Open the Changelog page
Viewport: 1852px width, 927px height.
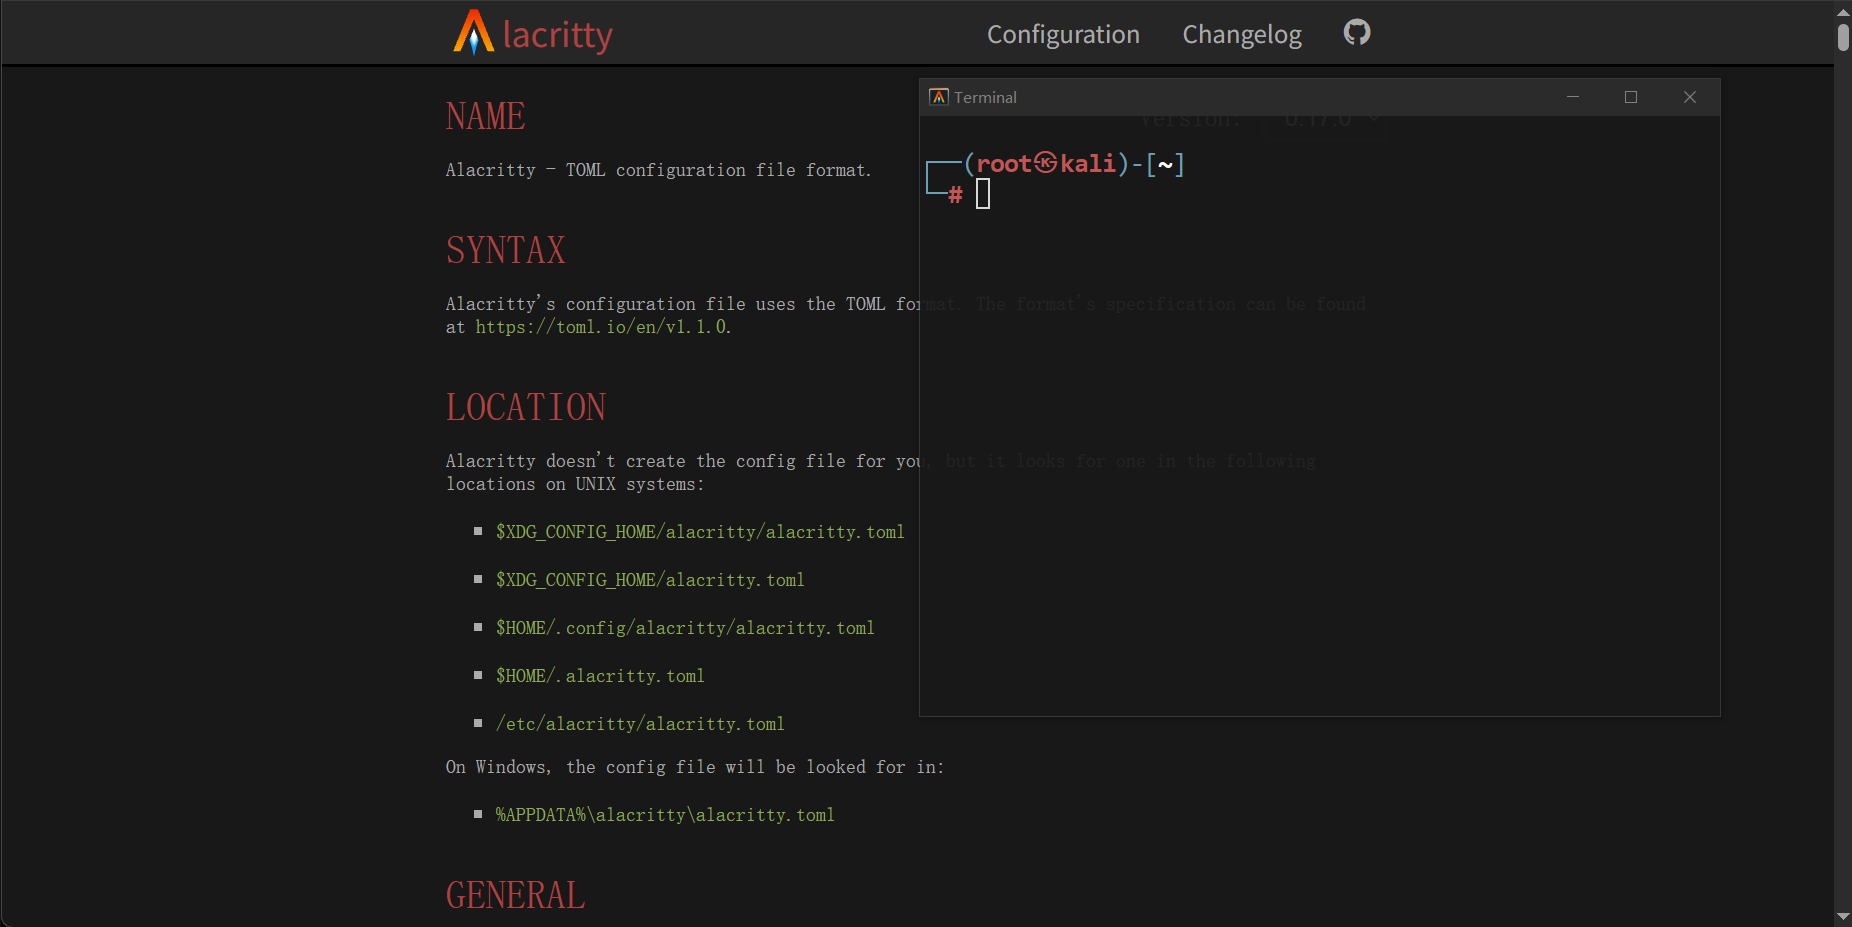[x=1242, y=34]
